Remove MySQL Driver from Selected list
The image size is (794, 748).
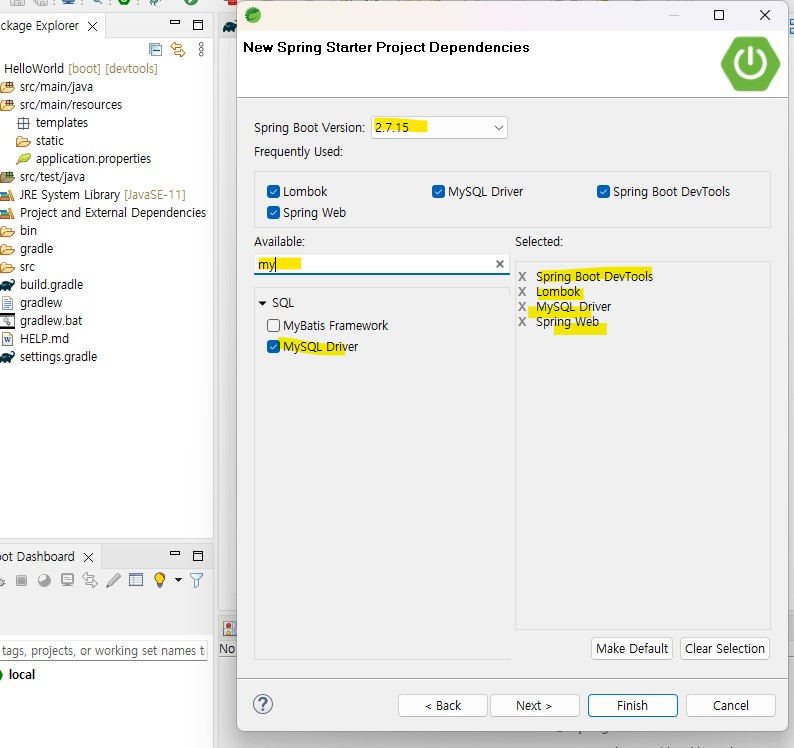click(x=522, y=307)
